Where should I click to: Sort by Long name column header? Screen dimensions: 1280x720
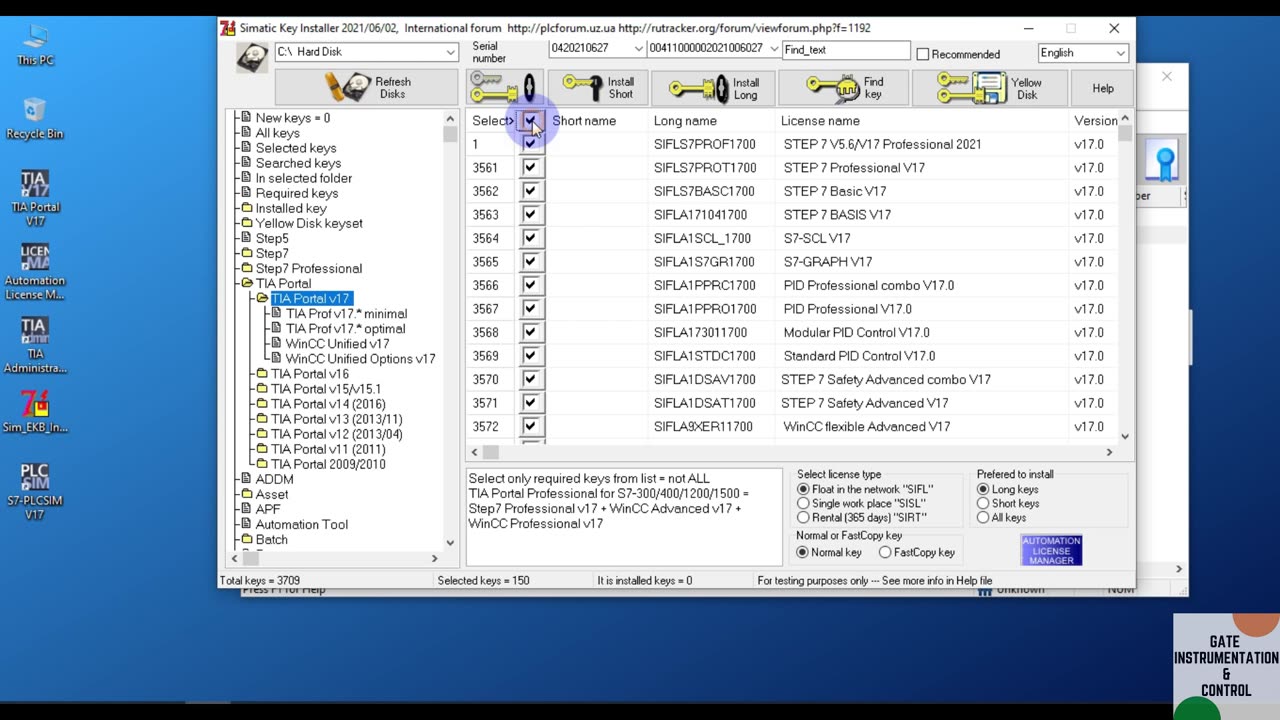[x=711, y=121]
